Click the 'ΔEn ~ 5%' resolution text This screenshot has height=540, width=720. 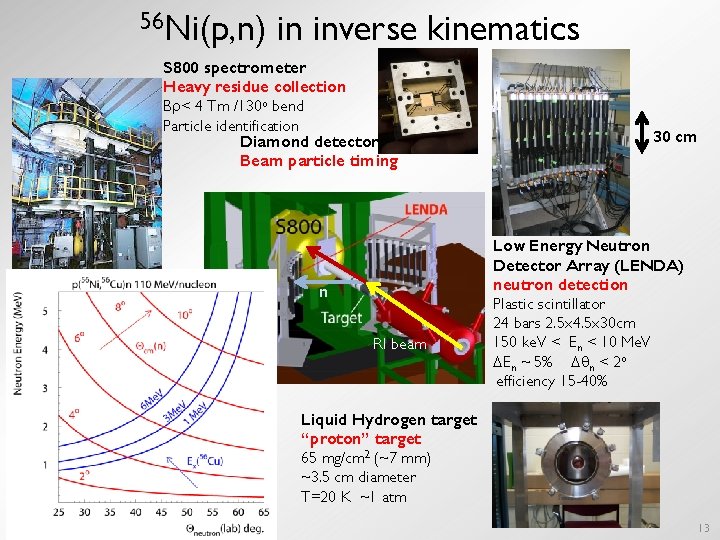523,362
